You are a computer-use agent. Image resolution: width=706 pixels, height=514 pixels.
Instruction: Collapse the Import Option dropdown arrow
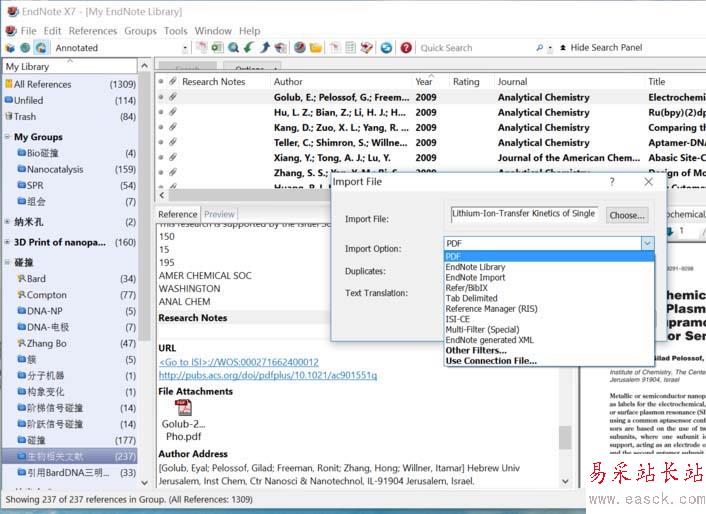click(x=647, y=243)
